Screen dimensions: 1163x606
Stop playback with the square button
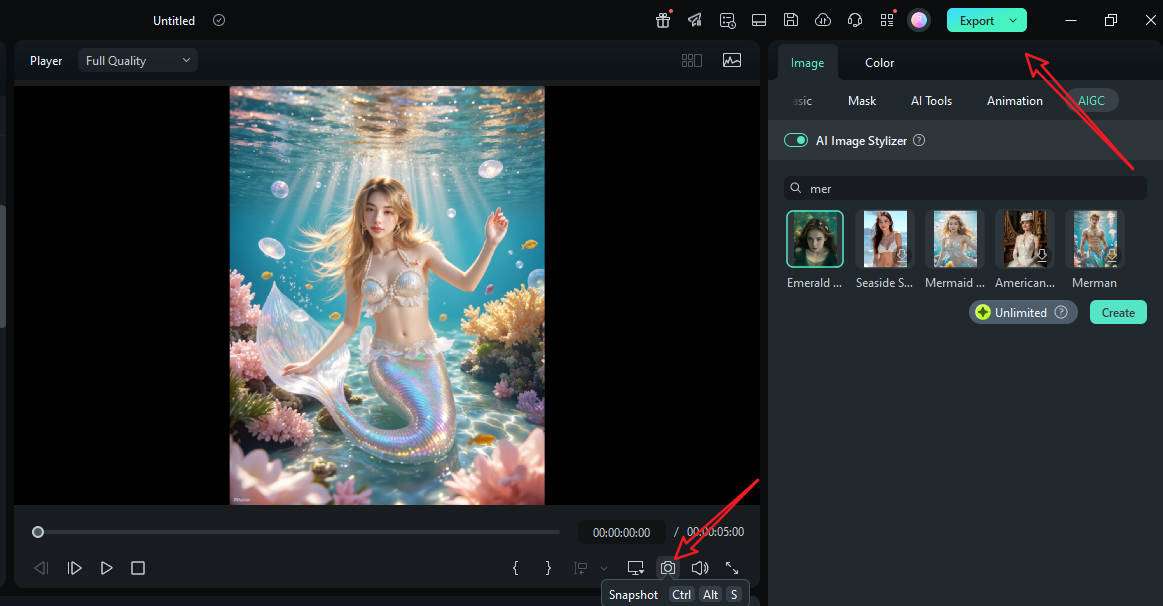pyautogui.click(x=138, y=568)
